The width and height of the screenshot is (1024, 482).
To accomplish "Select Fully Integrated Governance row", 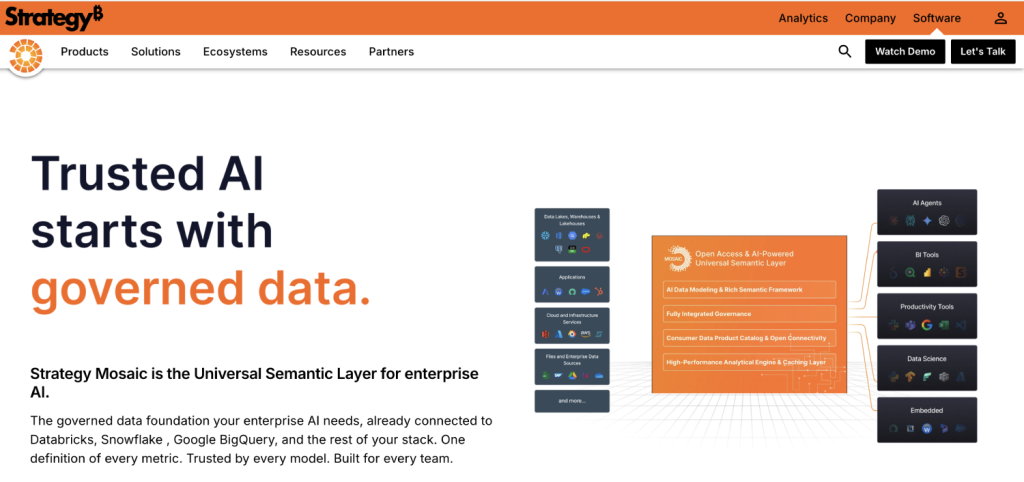I will click(x=749, y=313).
